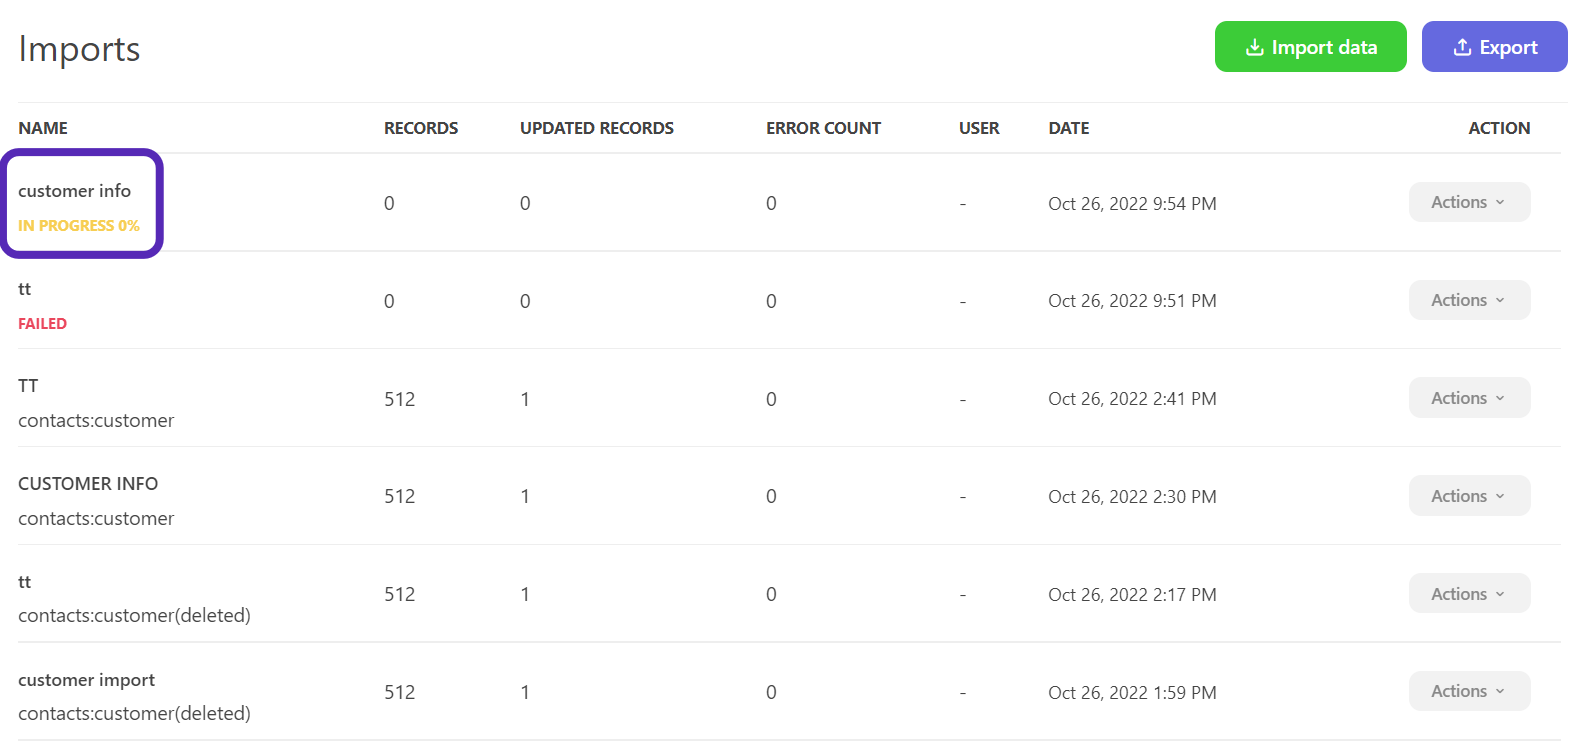1591x748 pixels.
Task: Click the IN PROGRESS 0% status
Action: (x=78, y=226)
